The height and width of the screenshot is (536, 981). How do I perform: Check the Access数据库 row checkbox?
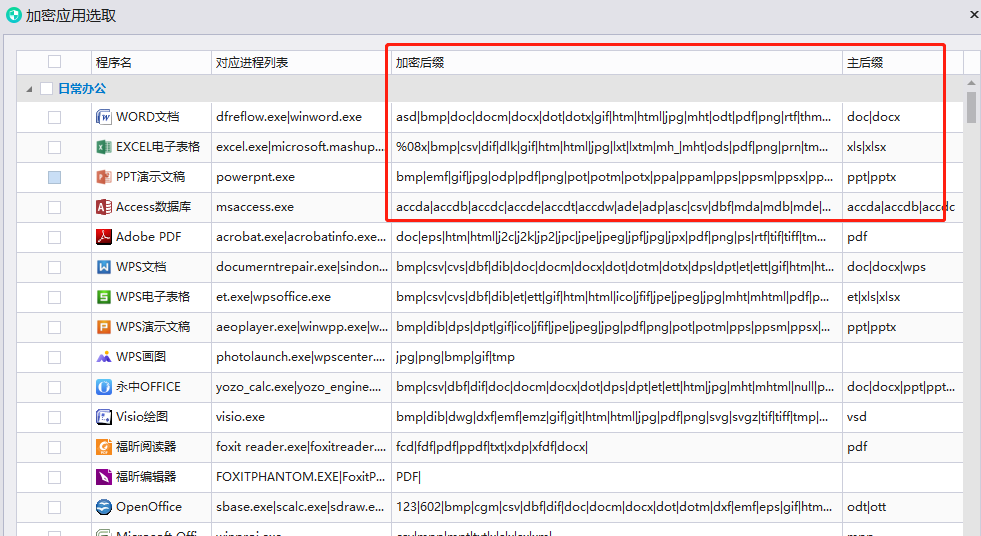[x=54, y=207]
